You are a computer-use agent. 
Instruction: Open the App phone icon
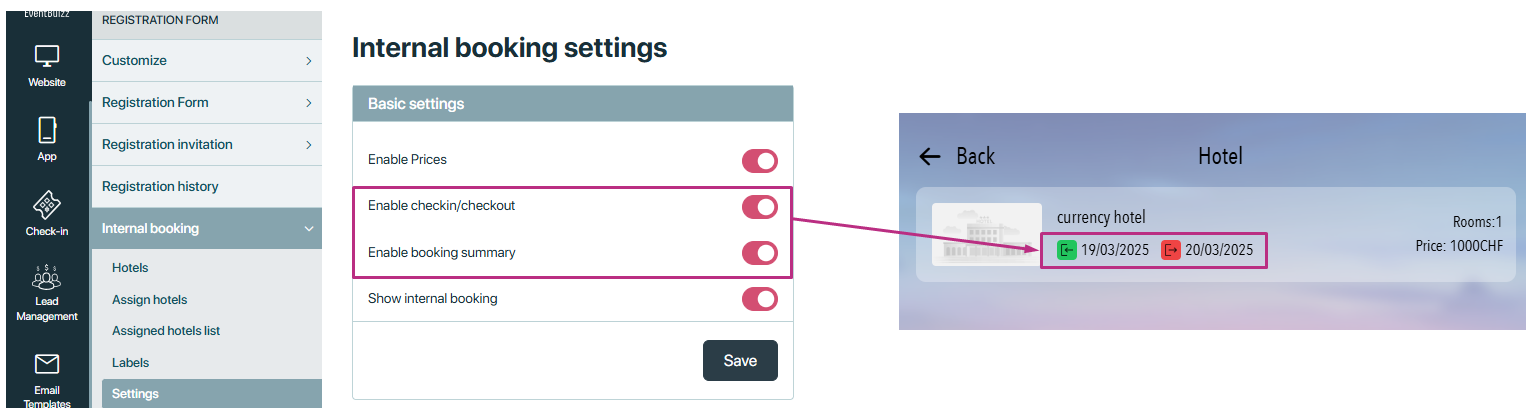(x=47, y=131)
